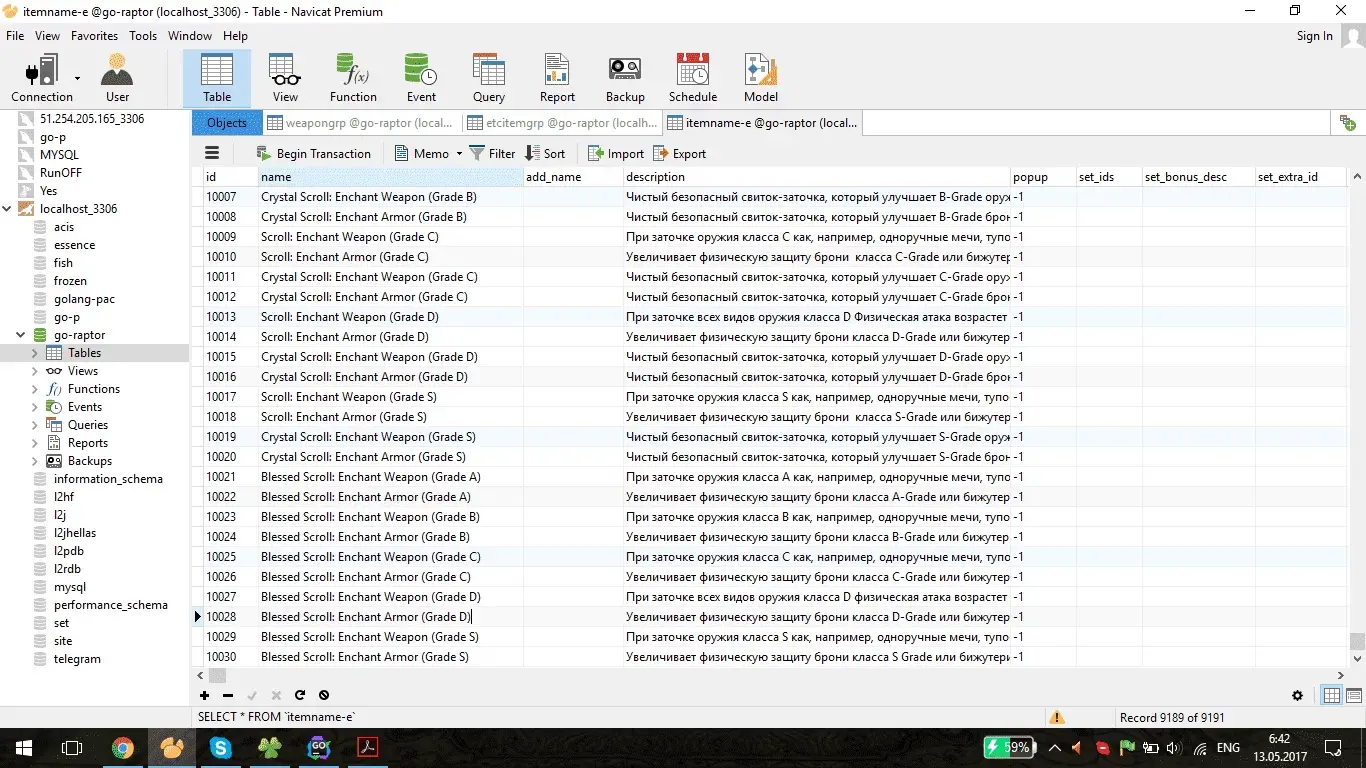Screen dimensions: 1366x768
Task: Click the Filter button
Action: 493,154
